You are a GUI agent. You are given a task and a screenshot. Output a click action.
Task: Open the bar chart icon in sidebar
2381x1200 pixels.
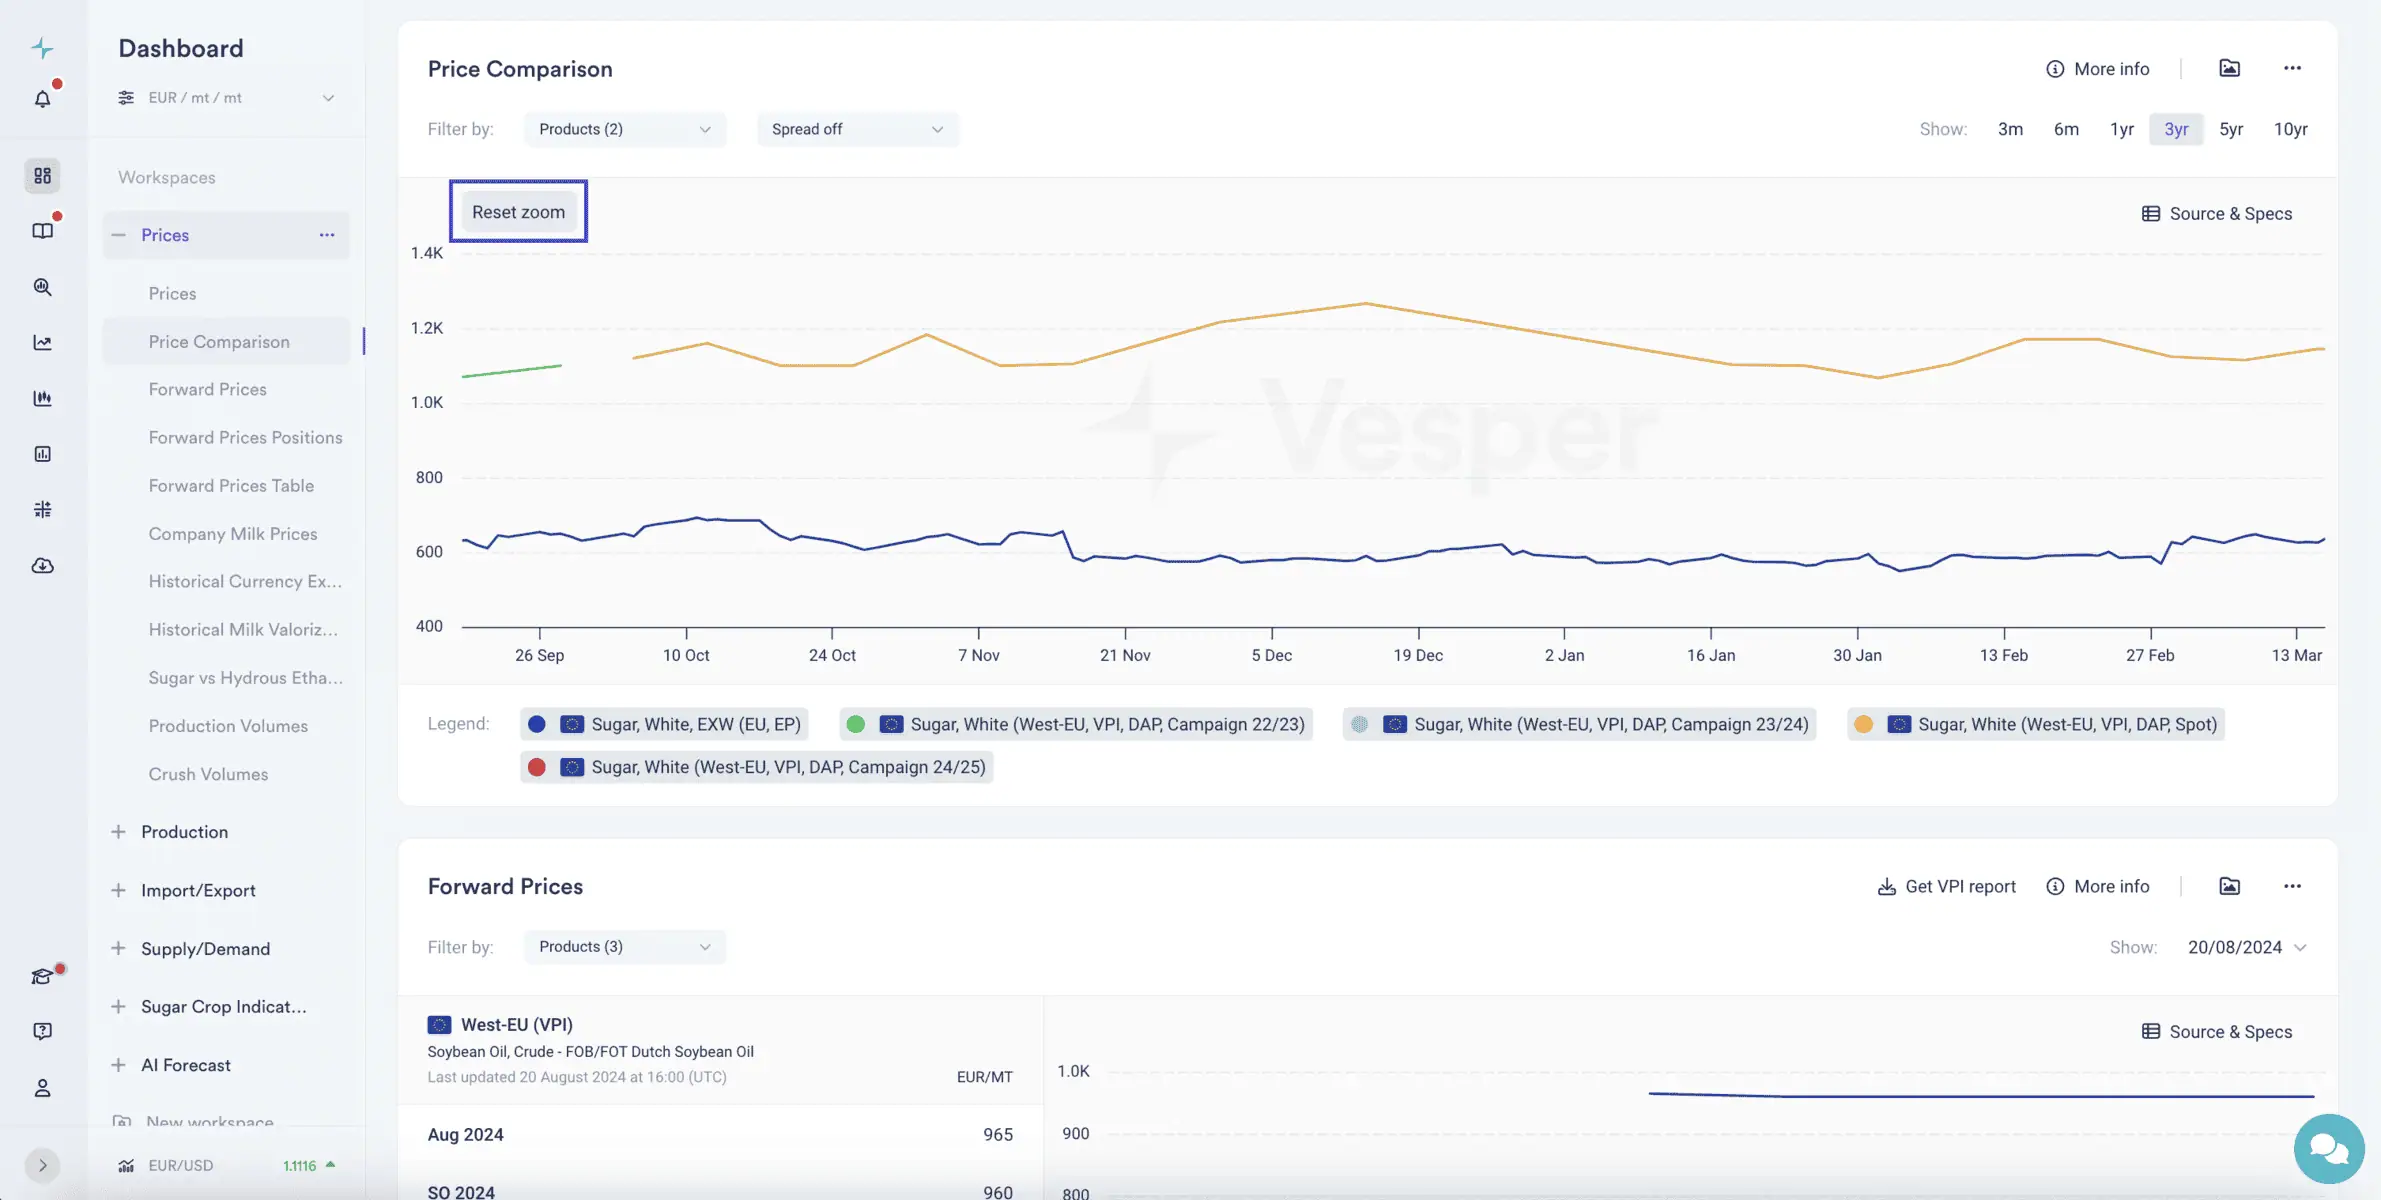[42, 398]
